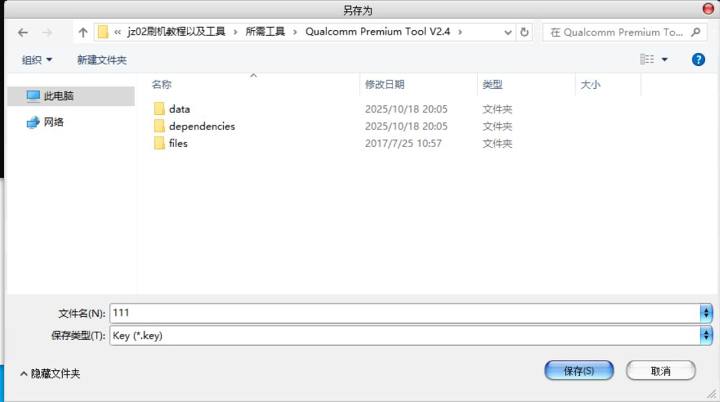Viewport: 720px width, 402px height.
Task: Open the save type Key (*.key) dropdown
Action: point(706,335)
